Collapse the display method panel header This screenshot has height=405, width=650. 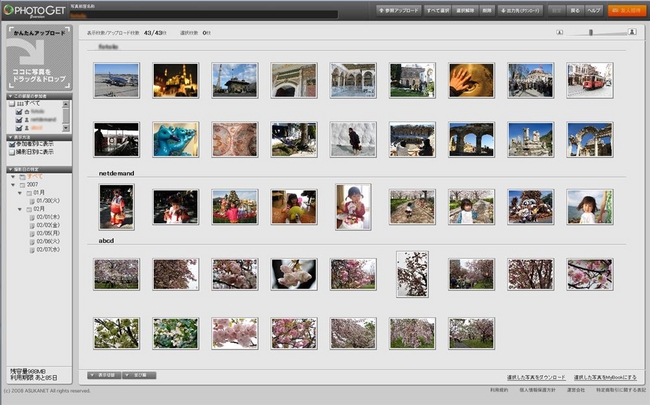[x=39, y=137]
